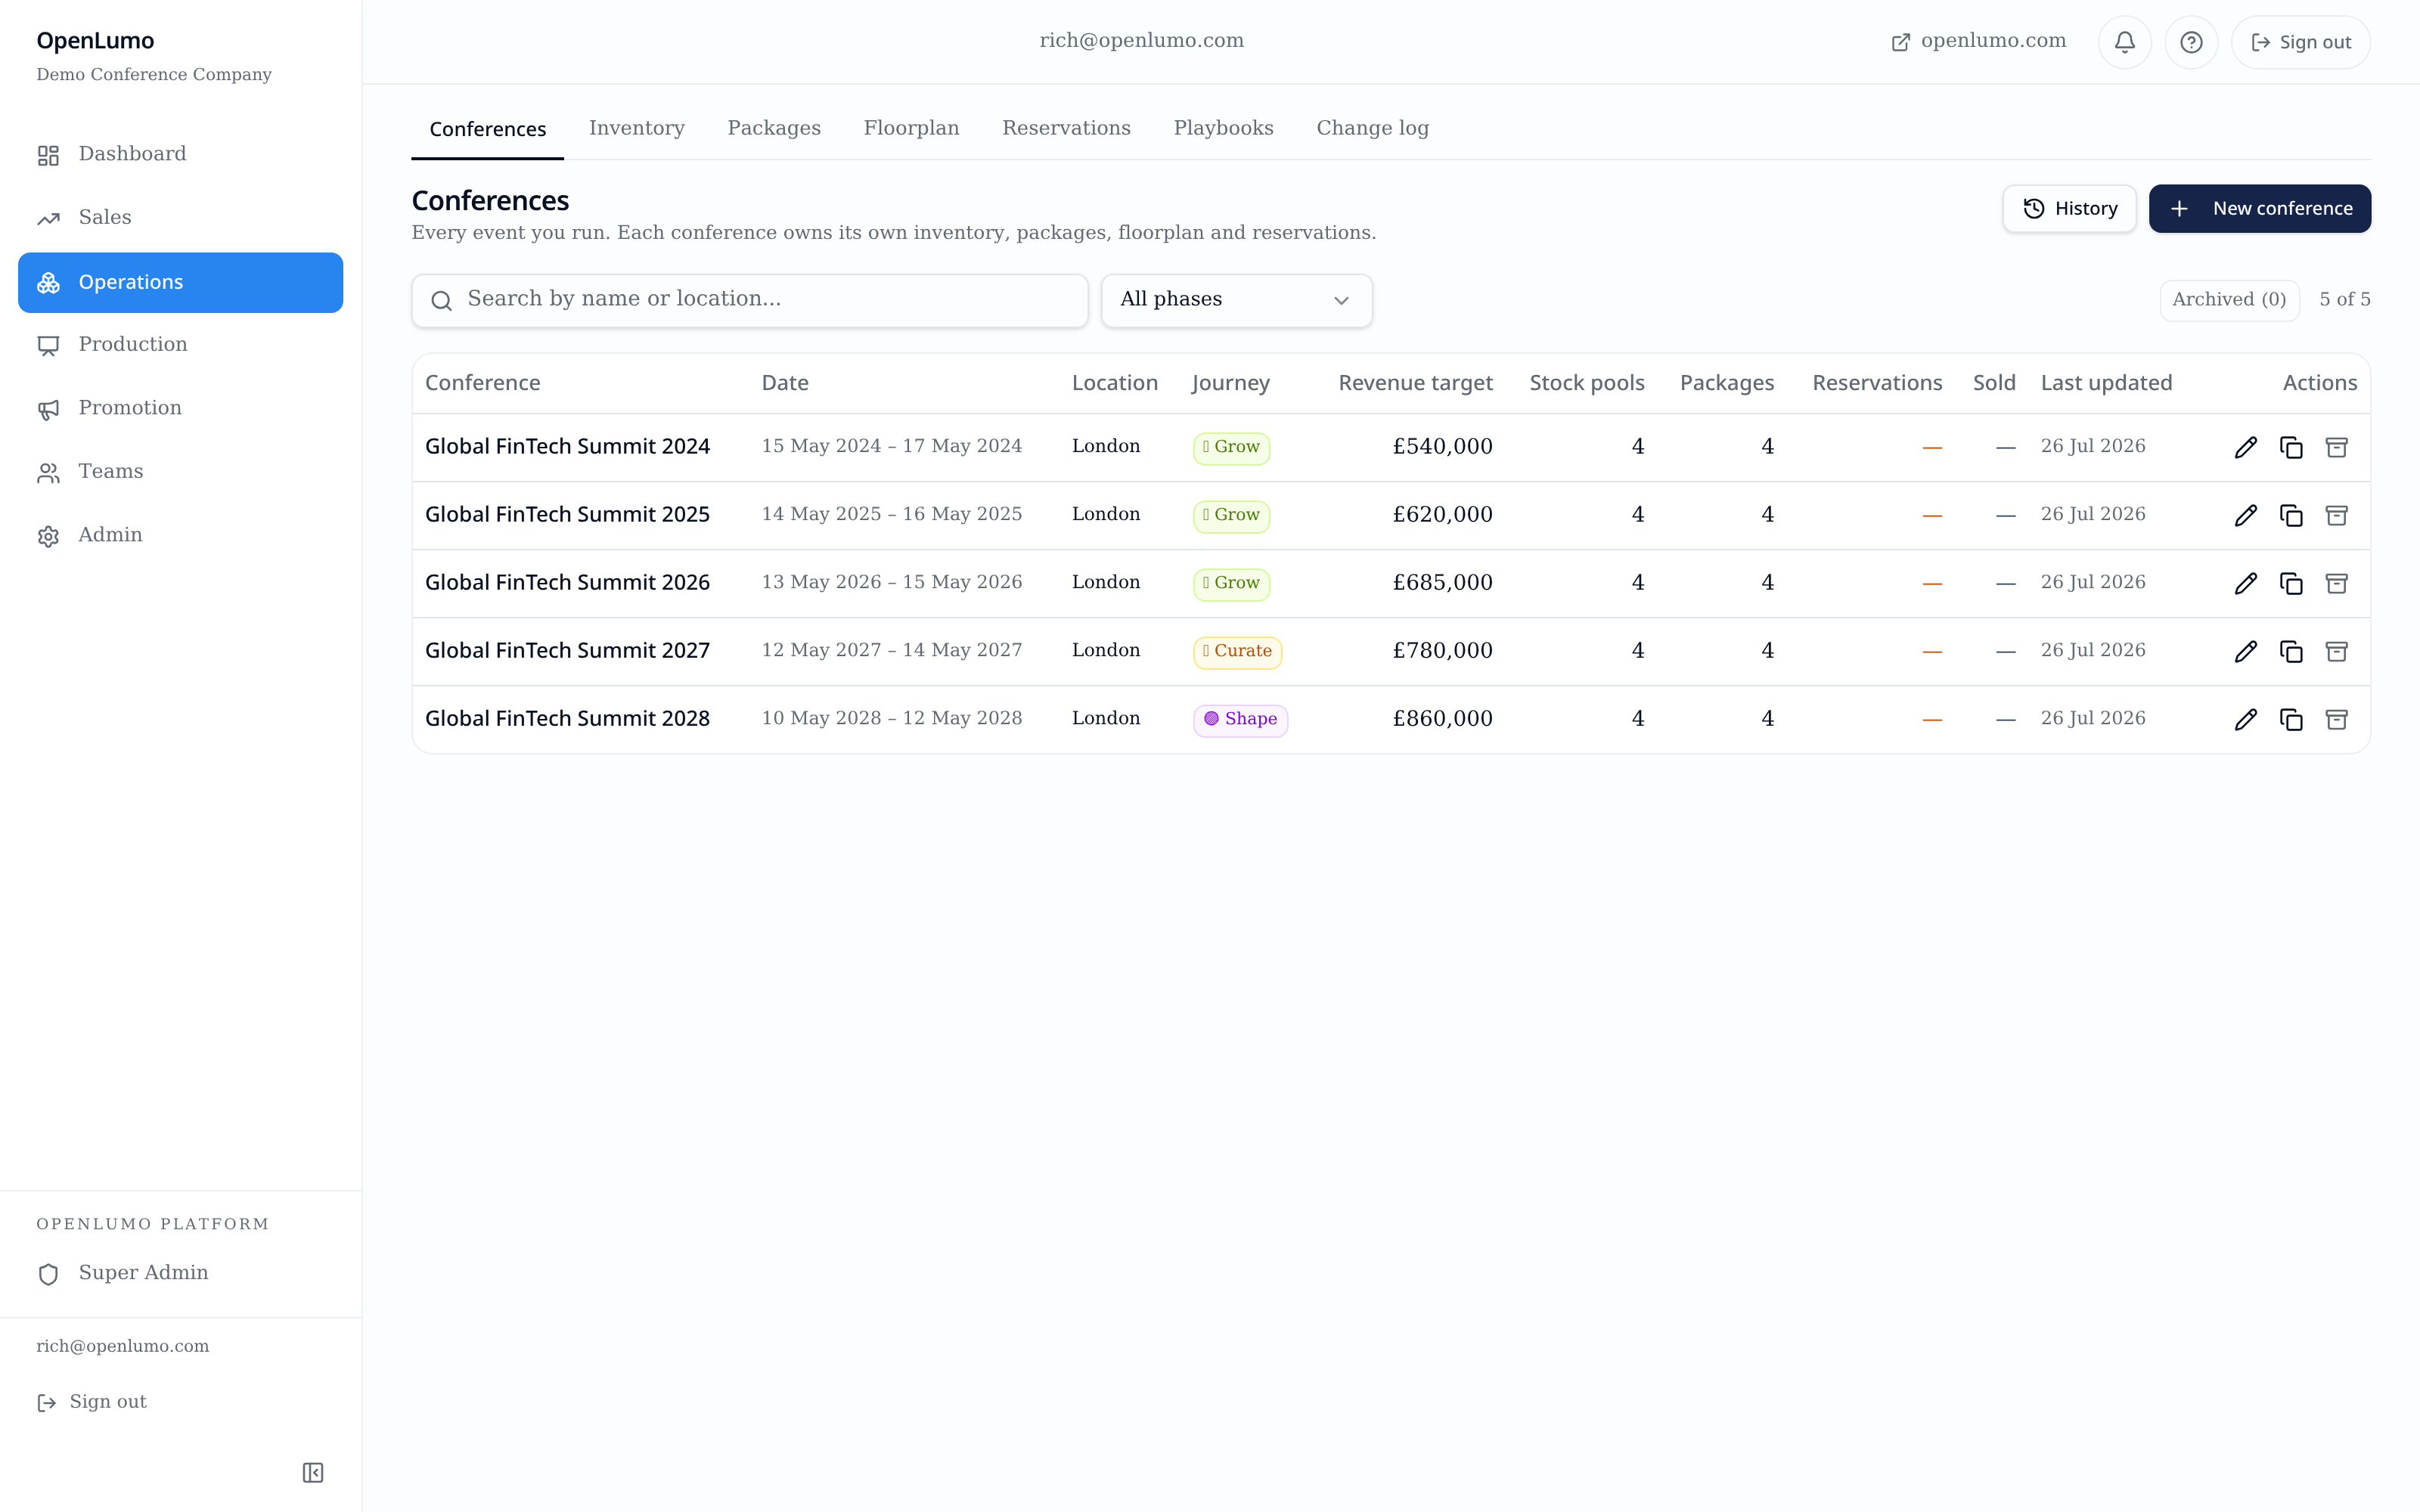Click the Last updated column header
The width and height of the screenshot is (2420, 1512).
click(2106, 383)
